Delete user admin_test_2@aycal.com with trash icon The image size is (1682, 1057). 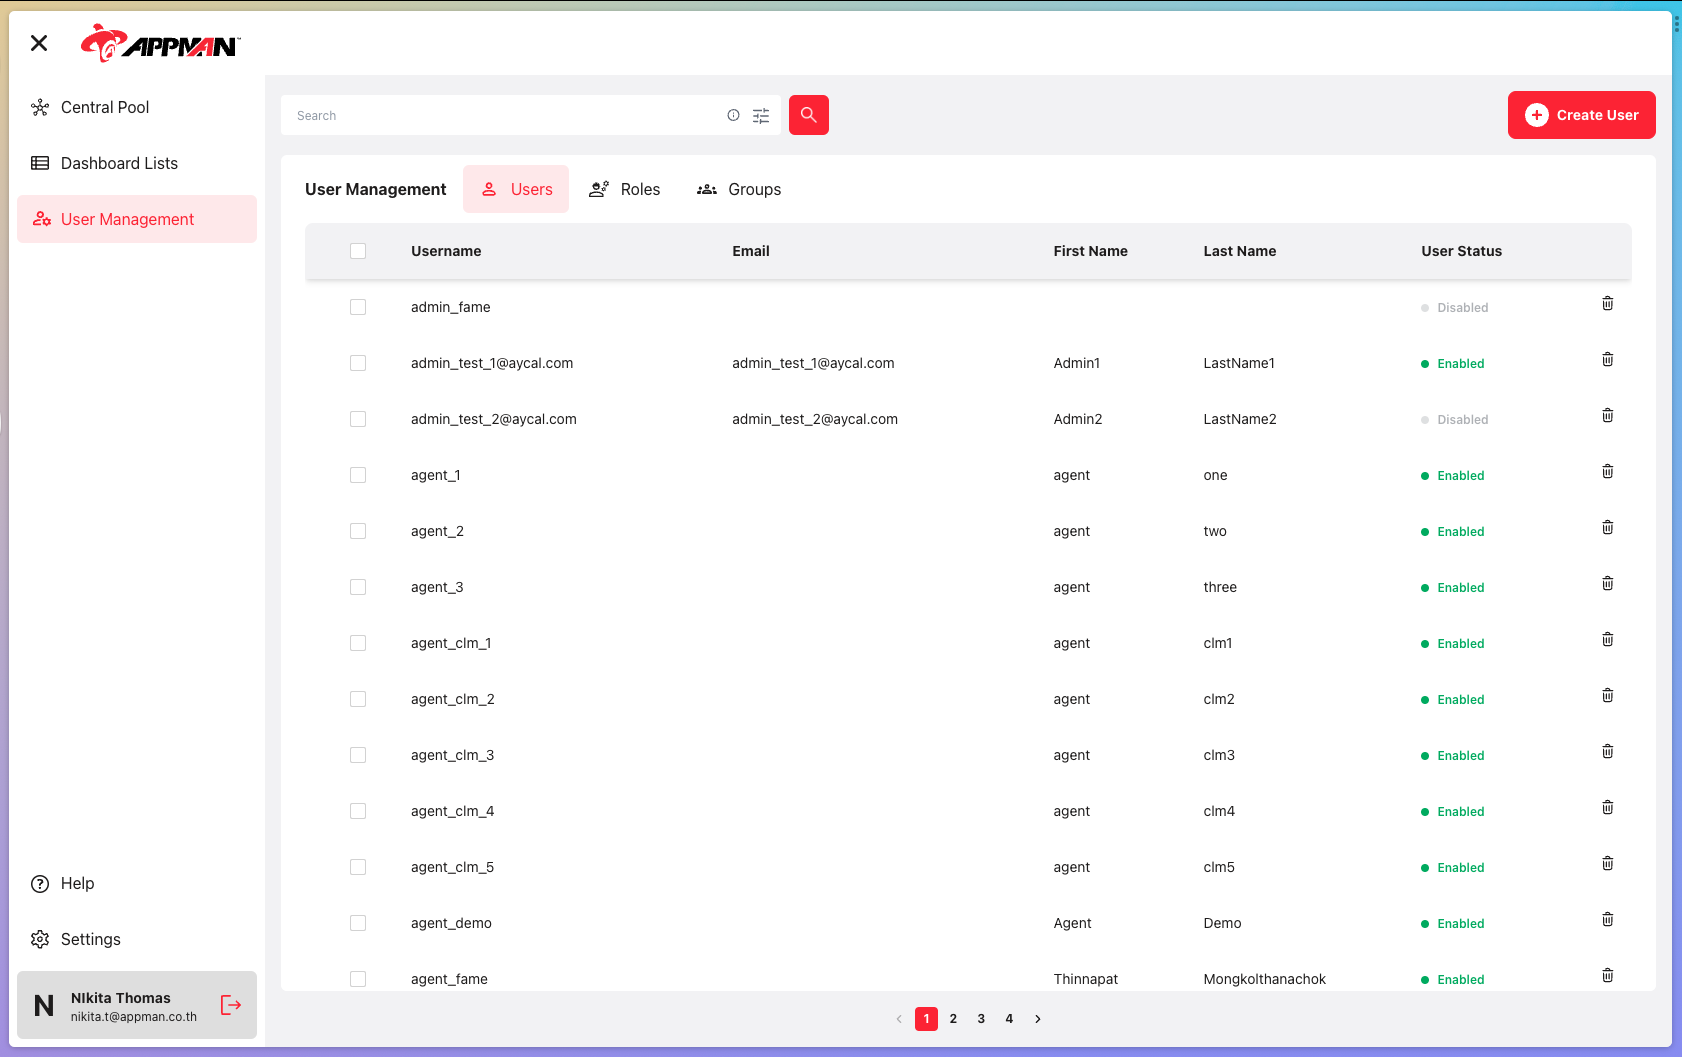1608,415
